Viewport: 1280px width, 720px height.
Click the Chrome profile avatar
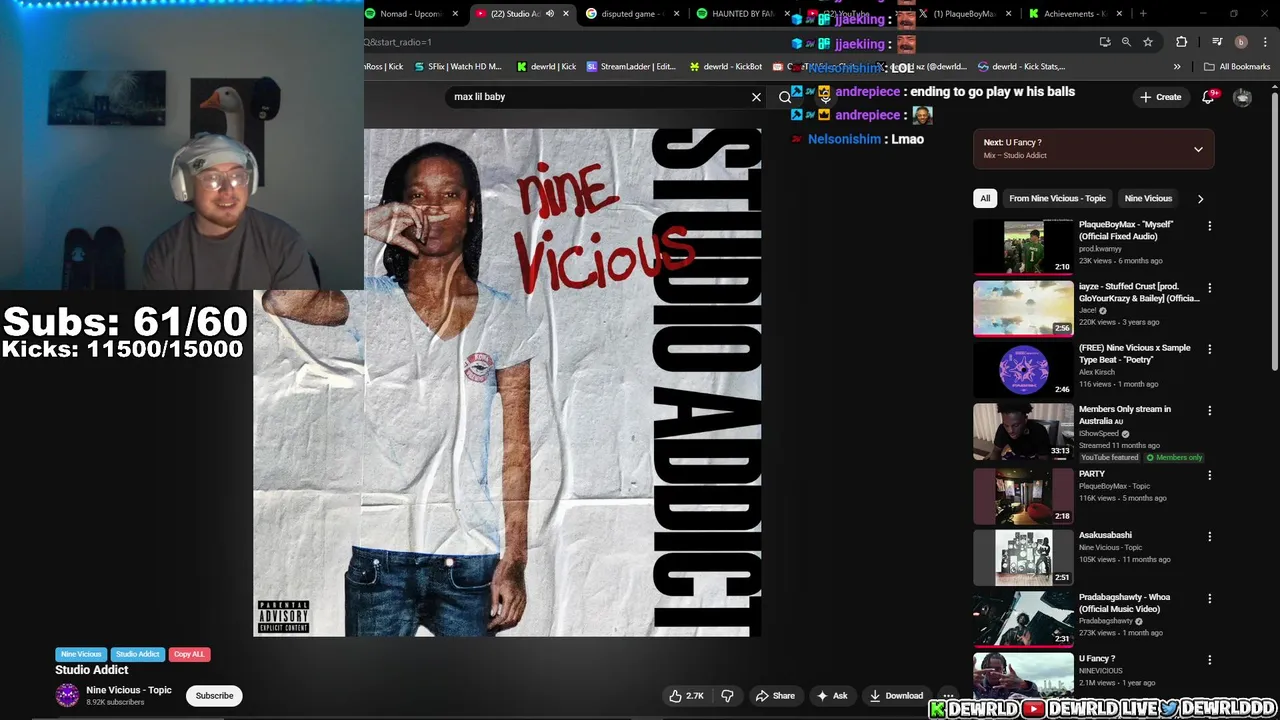click(x=1241, y=42)
